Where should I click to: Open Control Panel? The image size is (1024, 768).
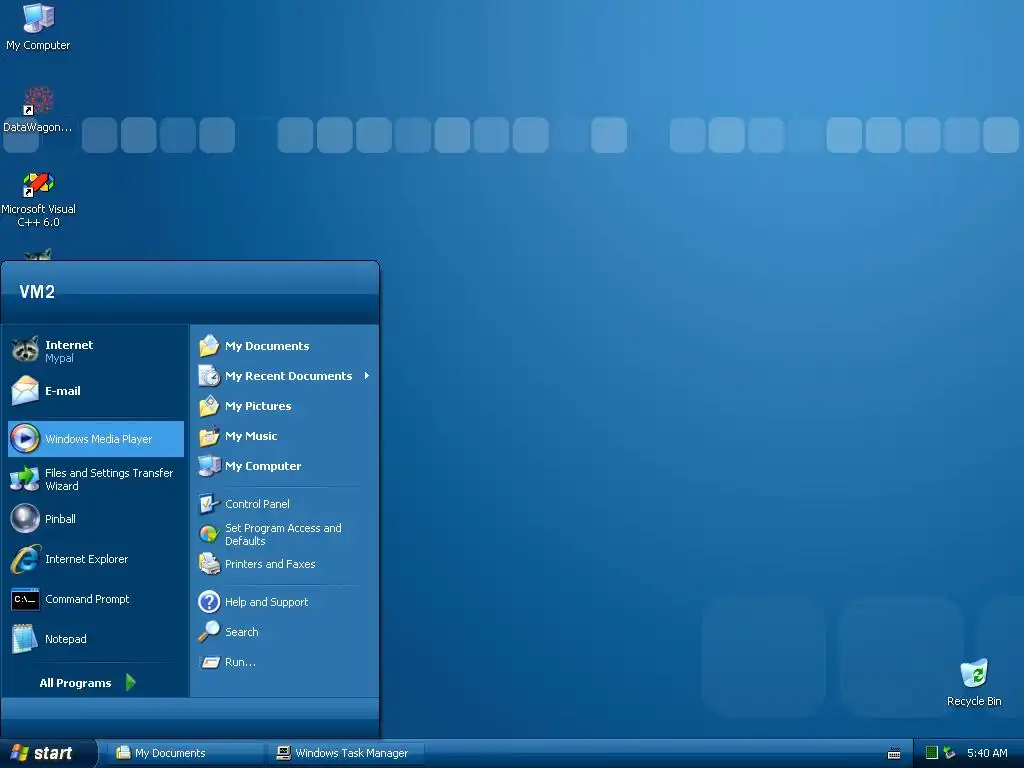(x=285, y=504)
